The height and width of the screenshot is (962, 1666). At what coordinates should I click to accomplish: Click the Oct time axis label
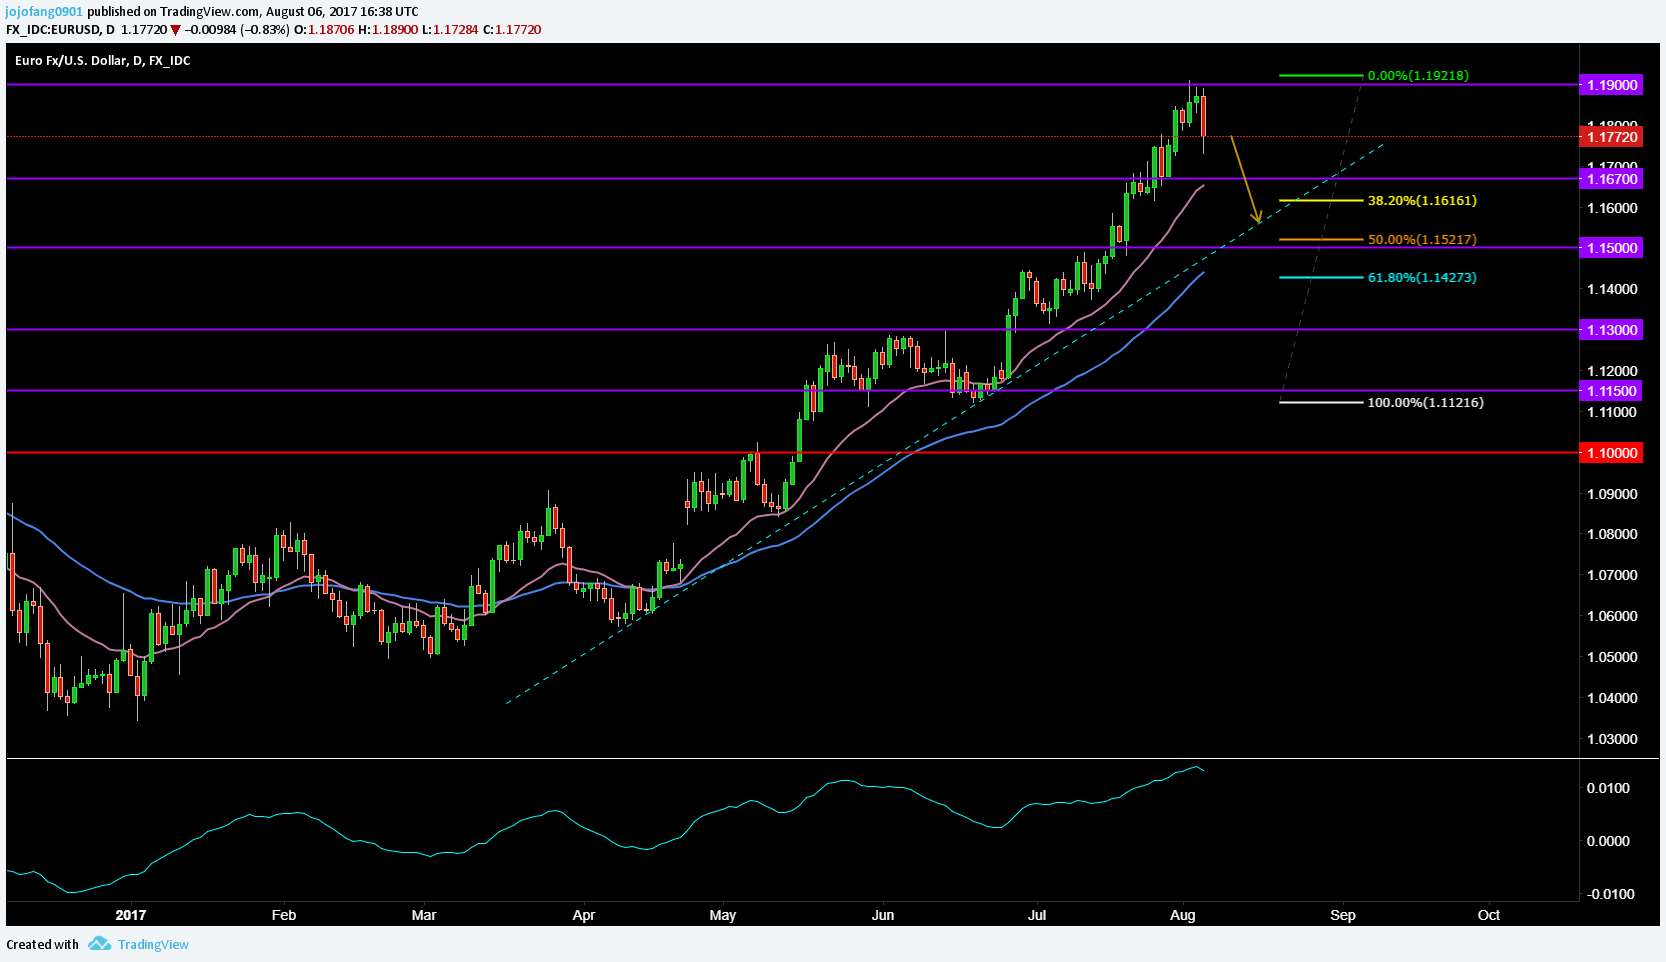(1489, 915)
